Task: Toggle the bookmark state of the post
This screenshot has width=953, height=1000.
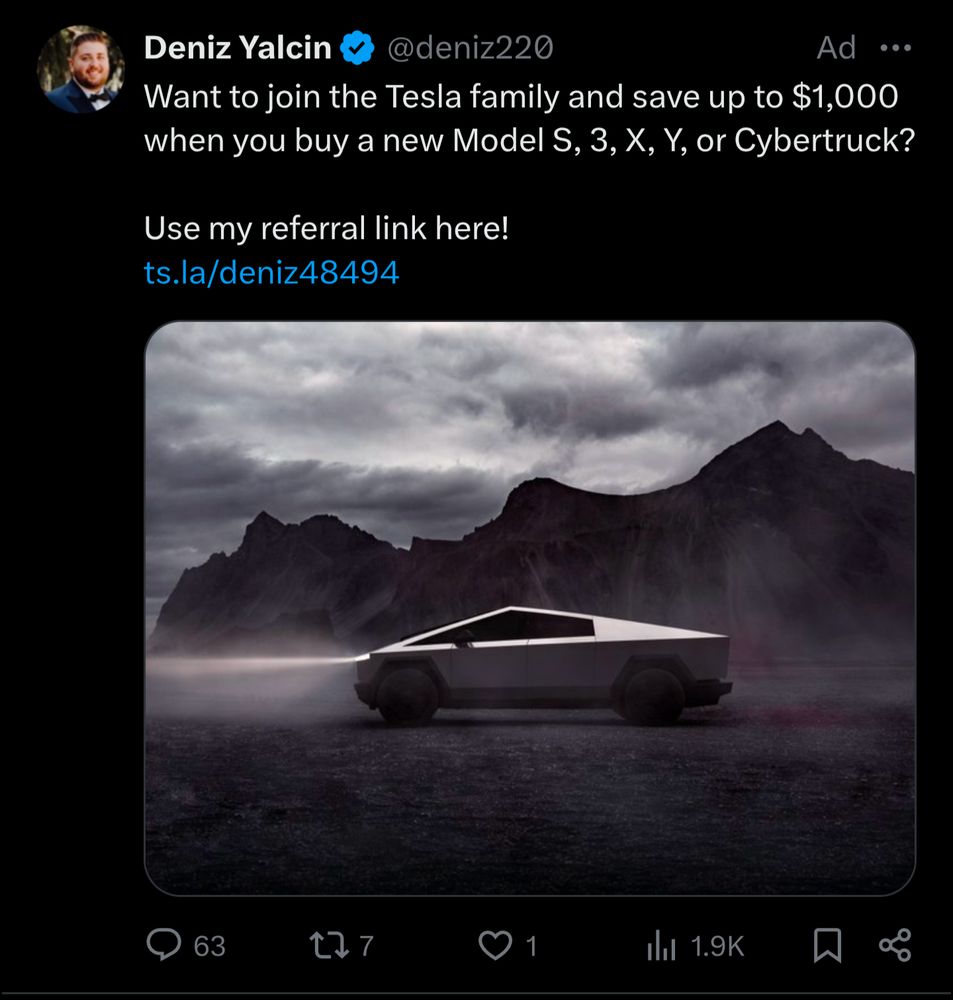Action: click(827, 945)
